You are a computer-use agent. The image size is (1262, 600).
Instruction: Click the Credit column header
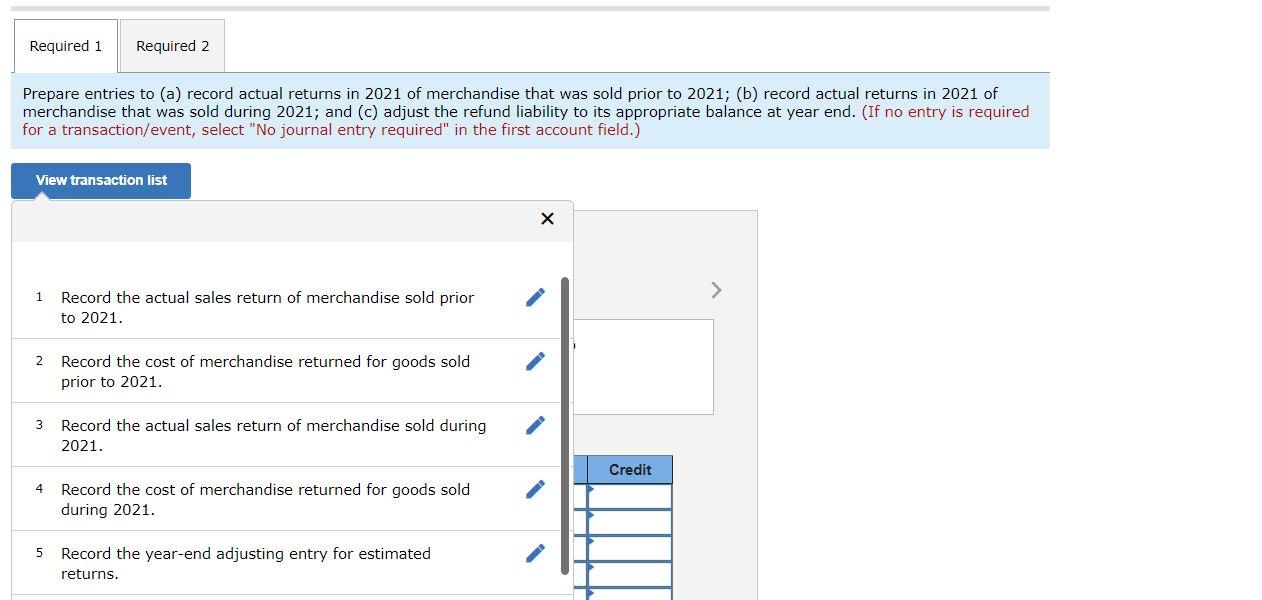(x=629, y=469)
